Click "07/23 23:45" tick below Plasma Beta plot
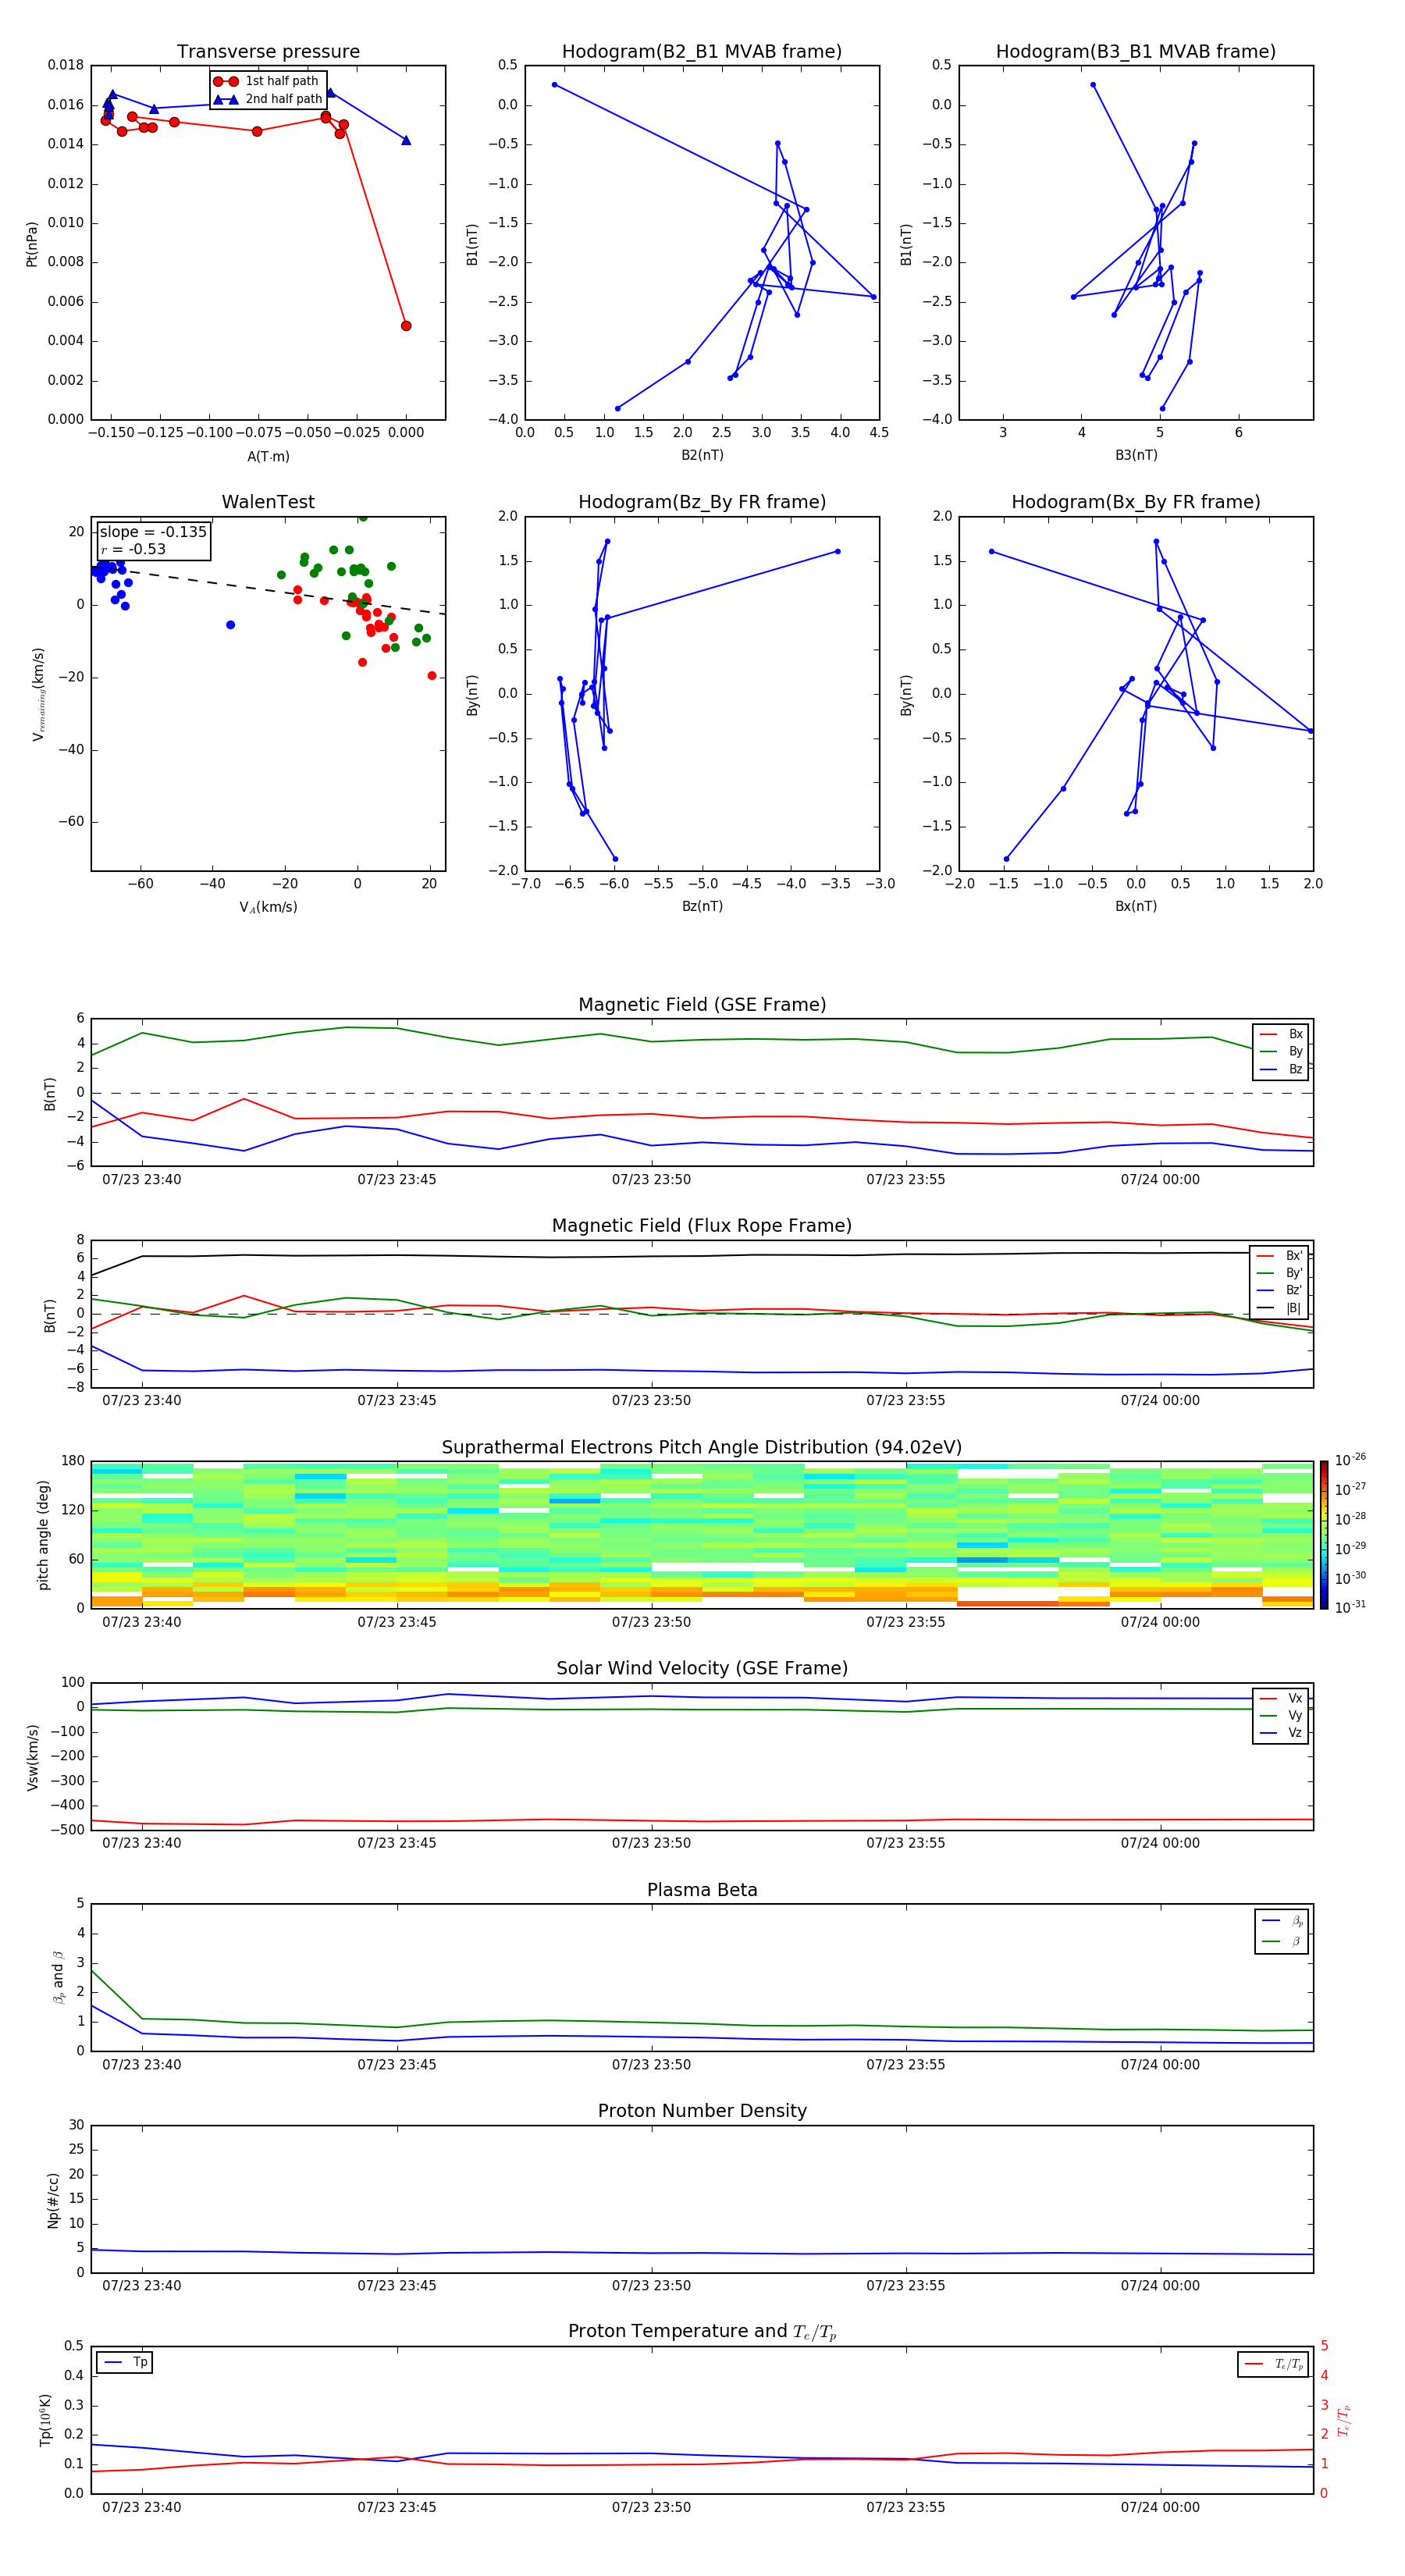The image size is (1405, 2576). coord(397,2064)
